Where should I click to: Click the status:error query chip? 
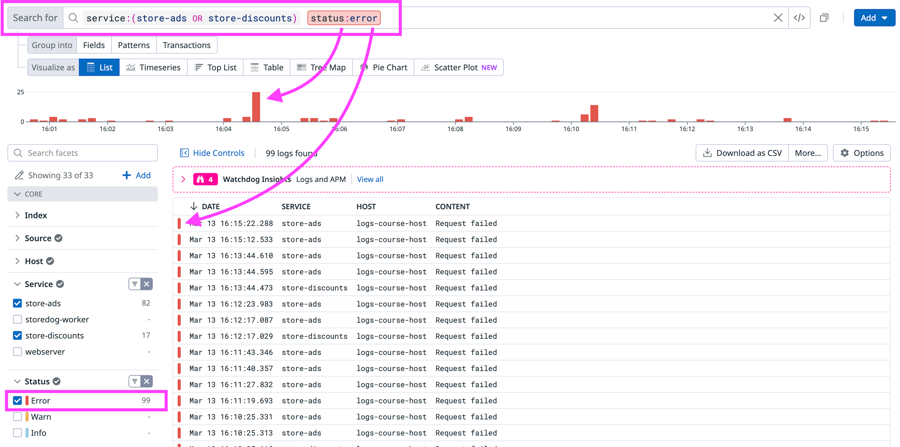344,18
